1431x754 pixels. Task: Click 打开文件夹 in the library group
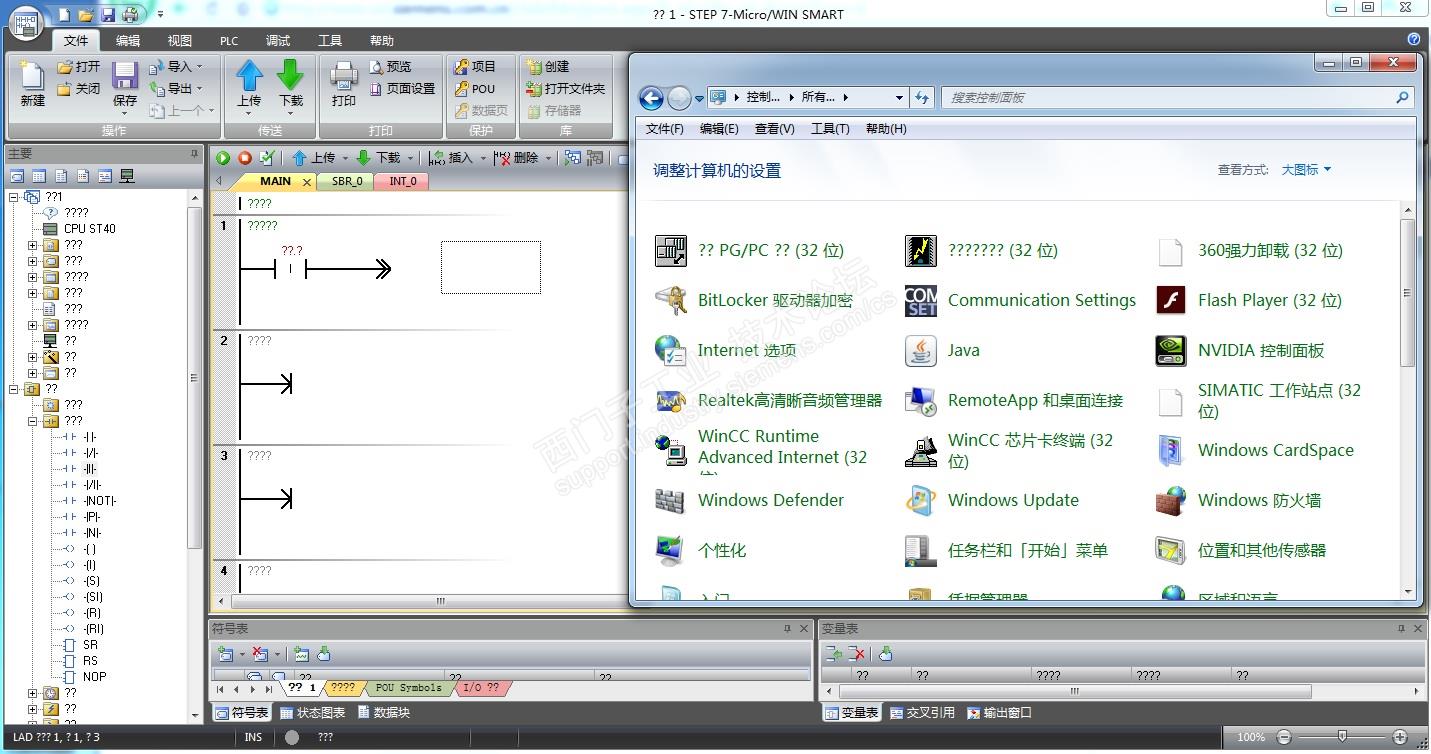(x=566, y=89)
